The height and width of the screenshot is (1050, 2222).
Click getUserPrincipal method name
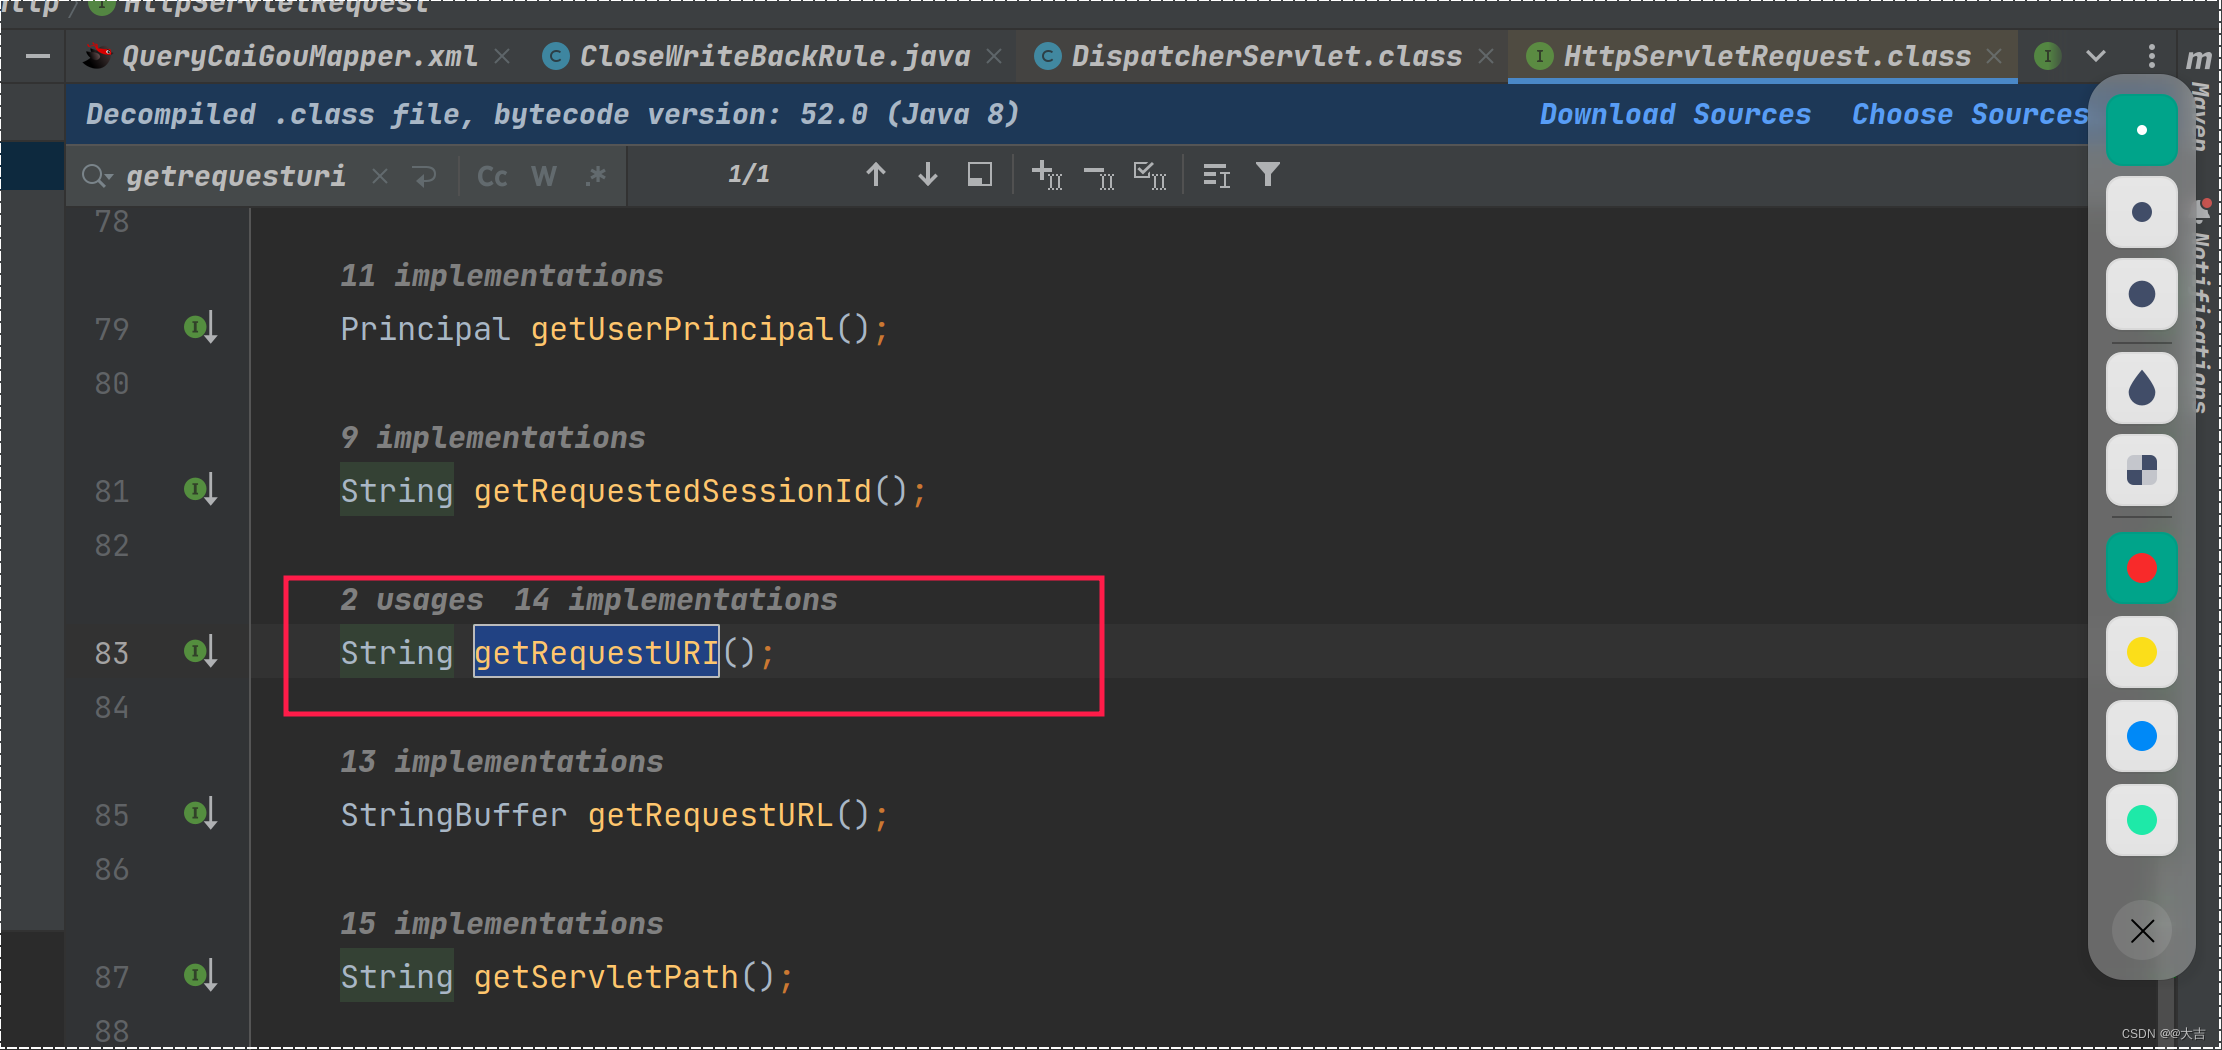pos(682,329)
